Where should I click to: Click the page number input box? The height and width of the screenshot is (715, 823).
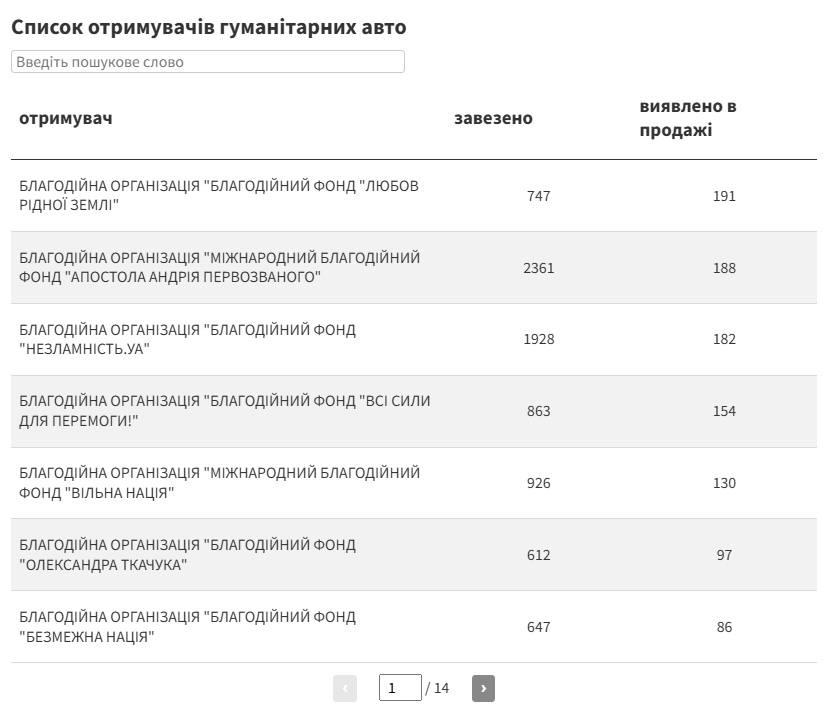[x=400, y=688]
